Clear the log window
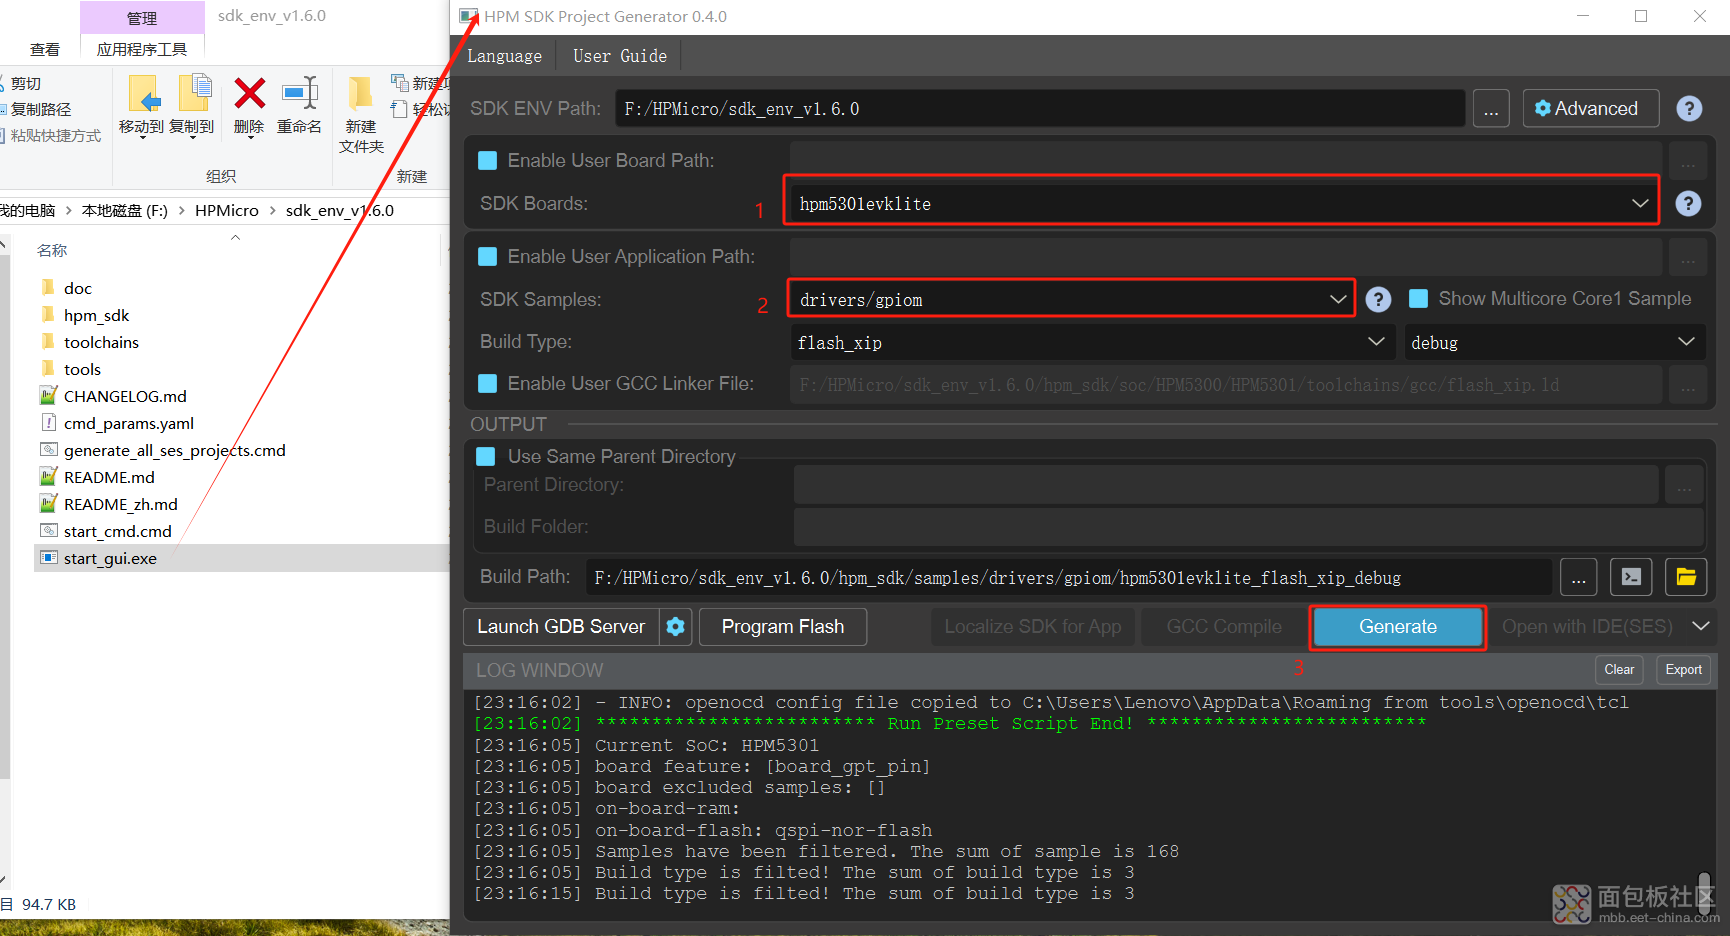1730x936 pixels. 1619,670
